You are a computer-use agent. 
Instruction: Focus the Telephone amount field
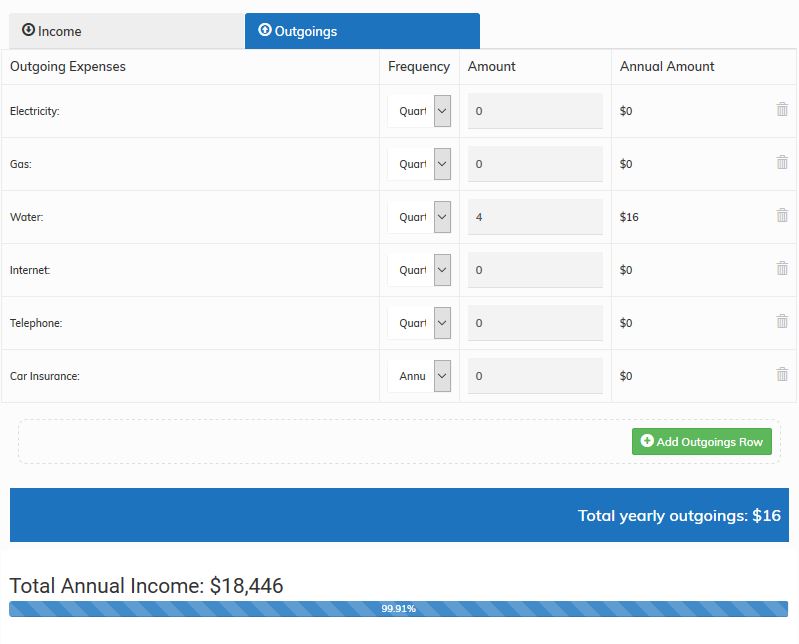(x=535, y=323)
